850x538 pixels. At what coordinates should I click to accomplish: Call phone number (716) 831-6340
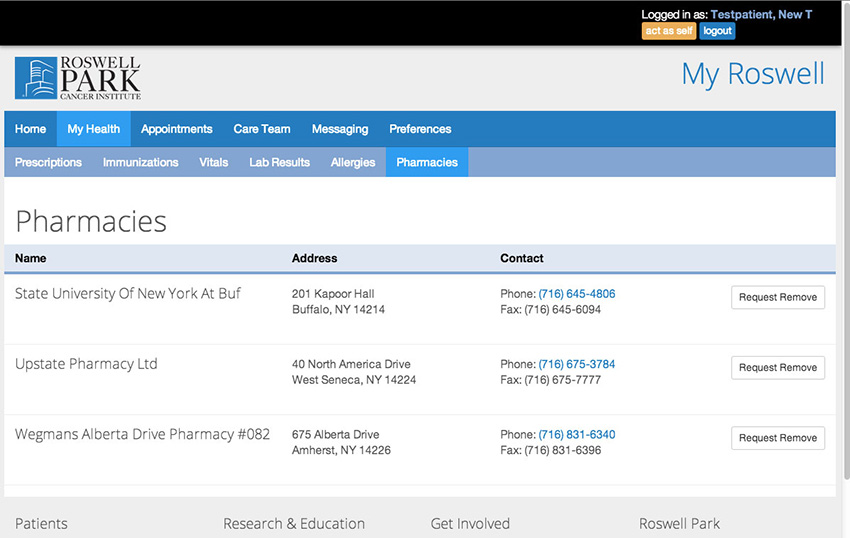(577, 435)
